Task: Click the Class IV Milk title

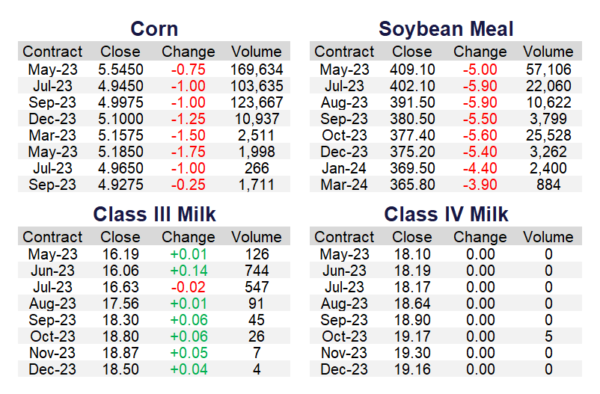Action: coord(446,214)
